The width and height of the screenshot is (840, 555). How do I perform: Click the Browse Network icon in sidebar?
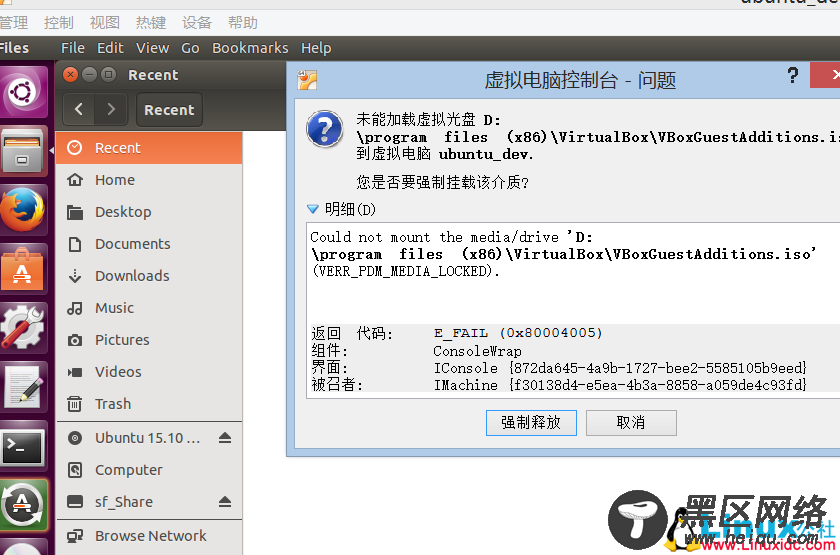click(x=75, y=536)
